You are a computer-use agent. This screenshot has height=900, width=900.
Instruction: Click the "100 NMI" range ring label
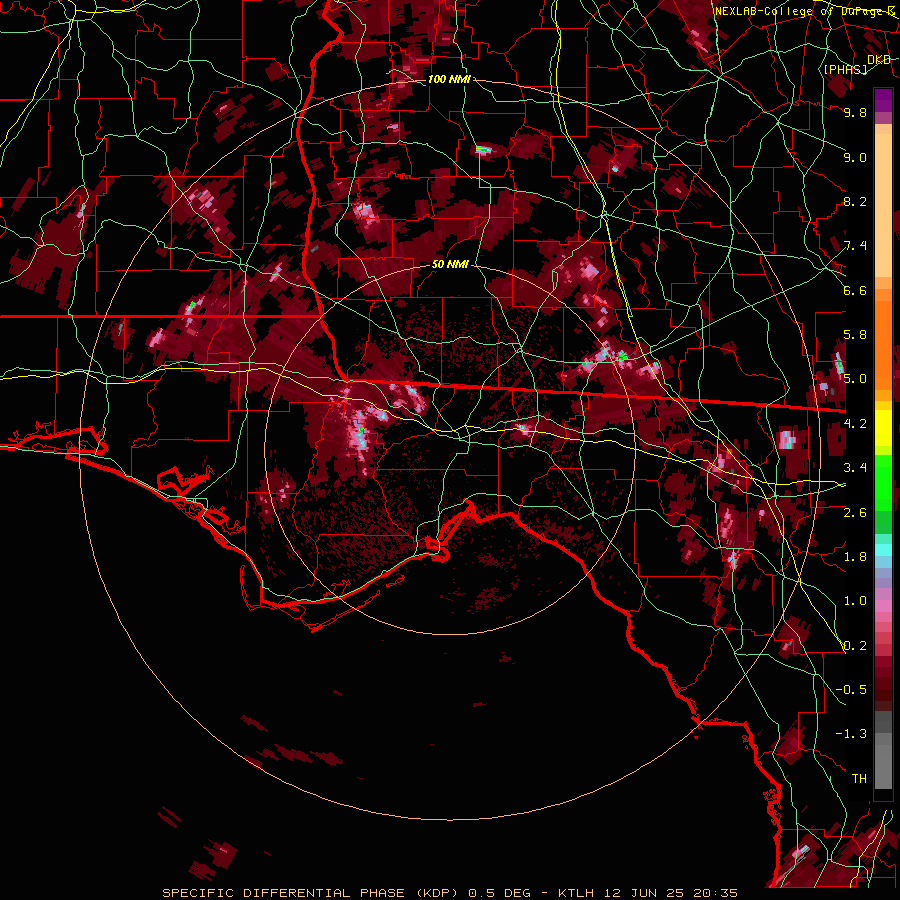click(x=449, y=79)
